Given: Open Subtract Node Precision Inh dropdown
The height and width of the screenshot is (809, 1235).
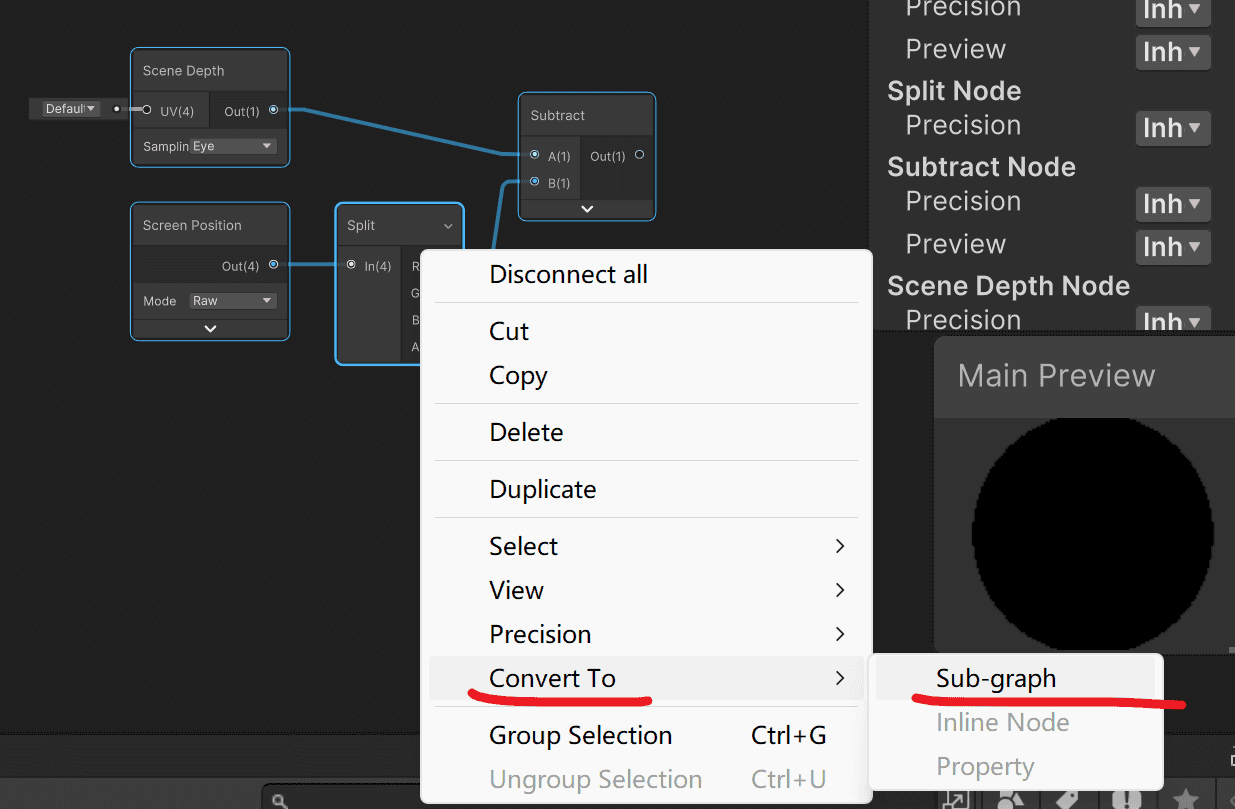Looking at the screenshot, I should [x=1172, y=204].
